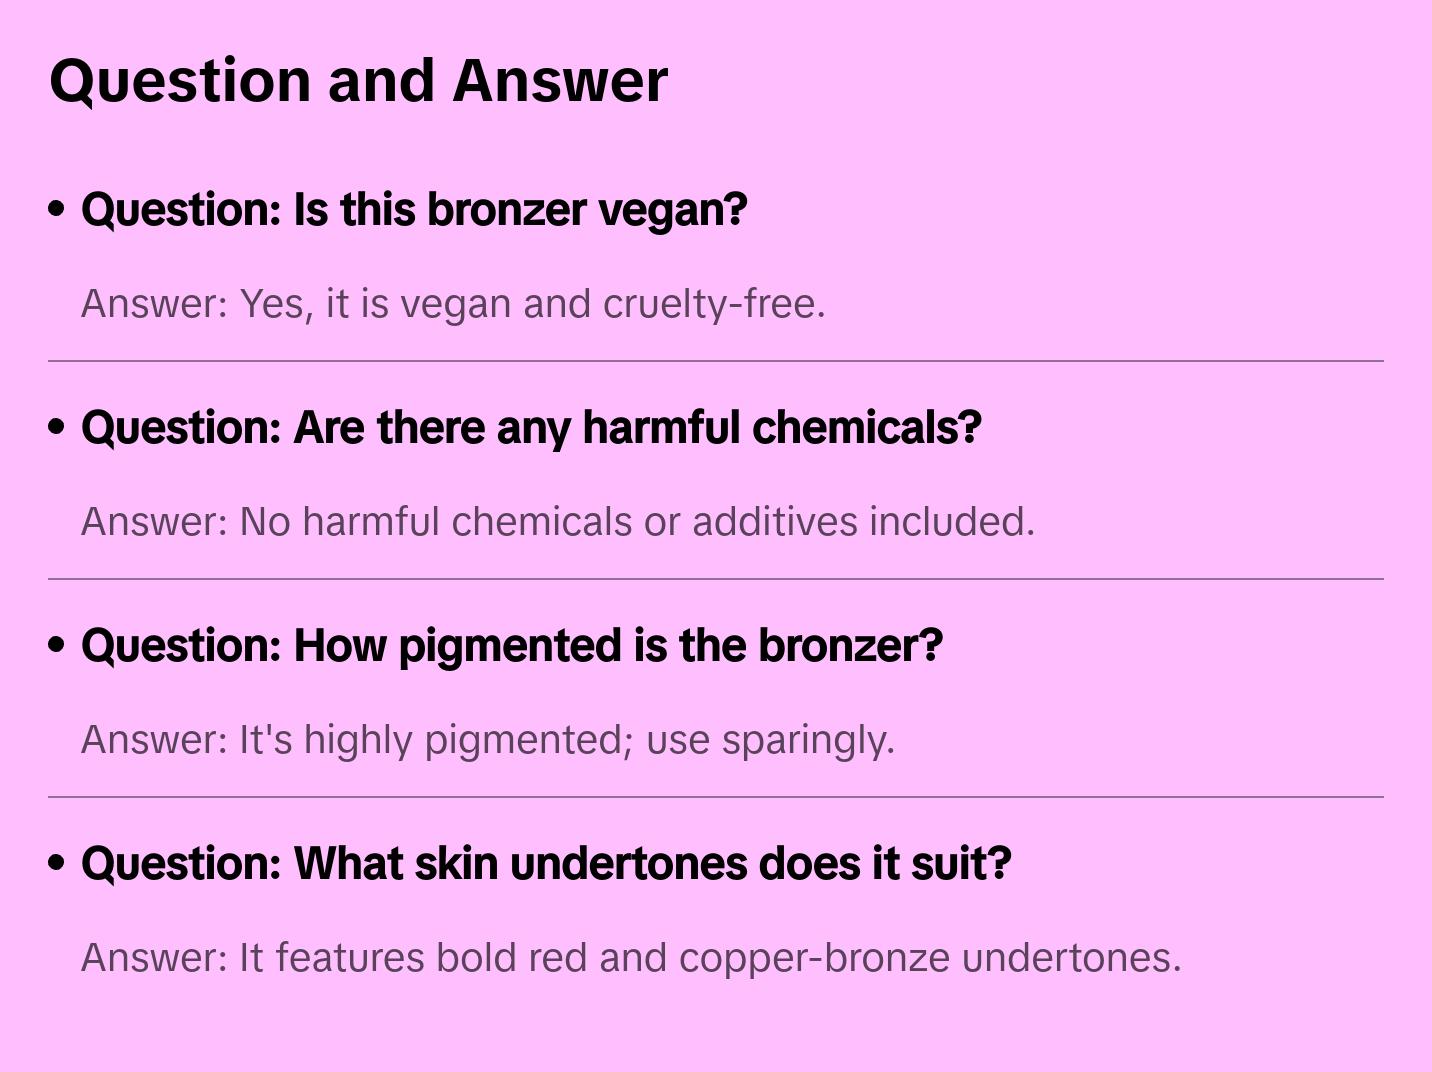
Task: Select "How pigmented is the bronzer?" question
Action: (511, 646)
